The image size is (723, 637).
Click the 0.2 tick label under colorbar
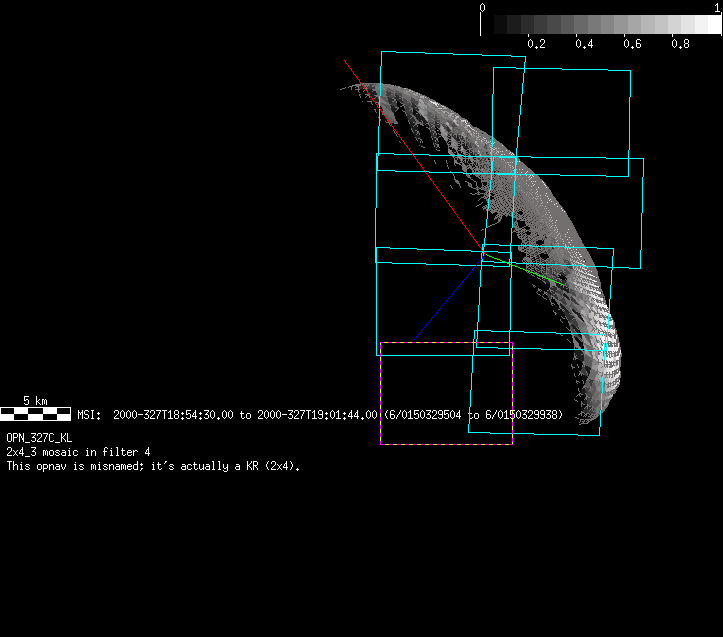tap(536, 44)
